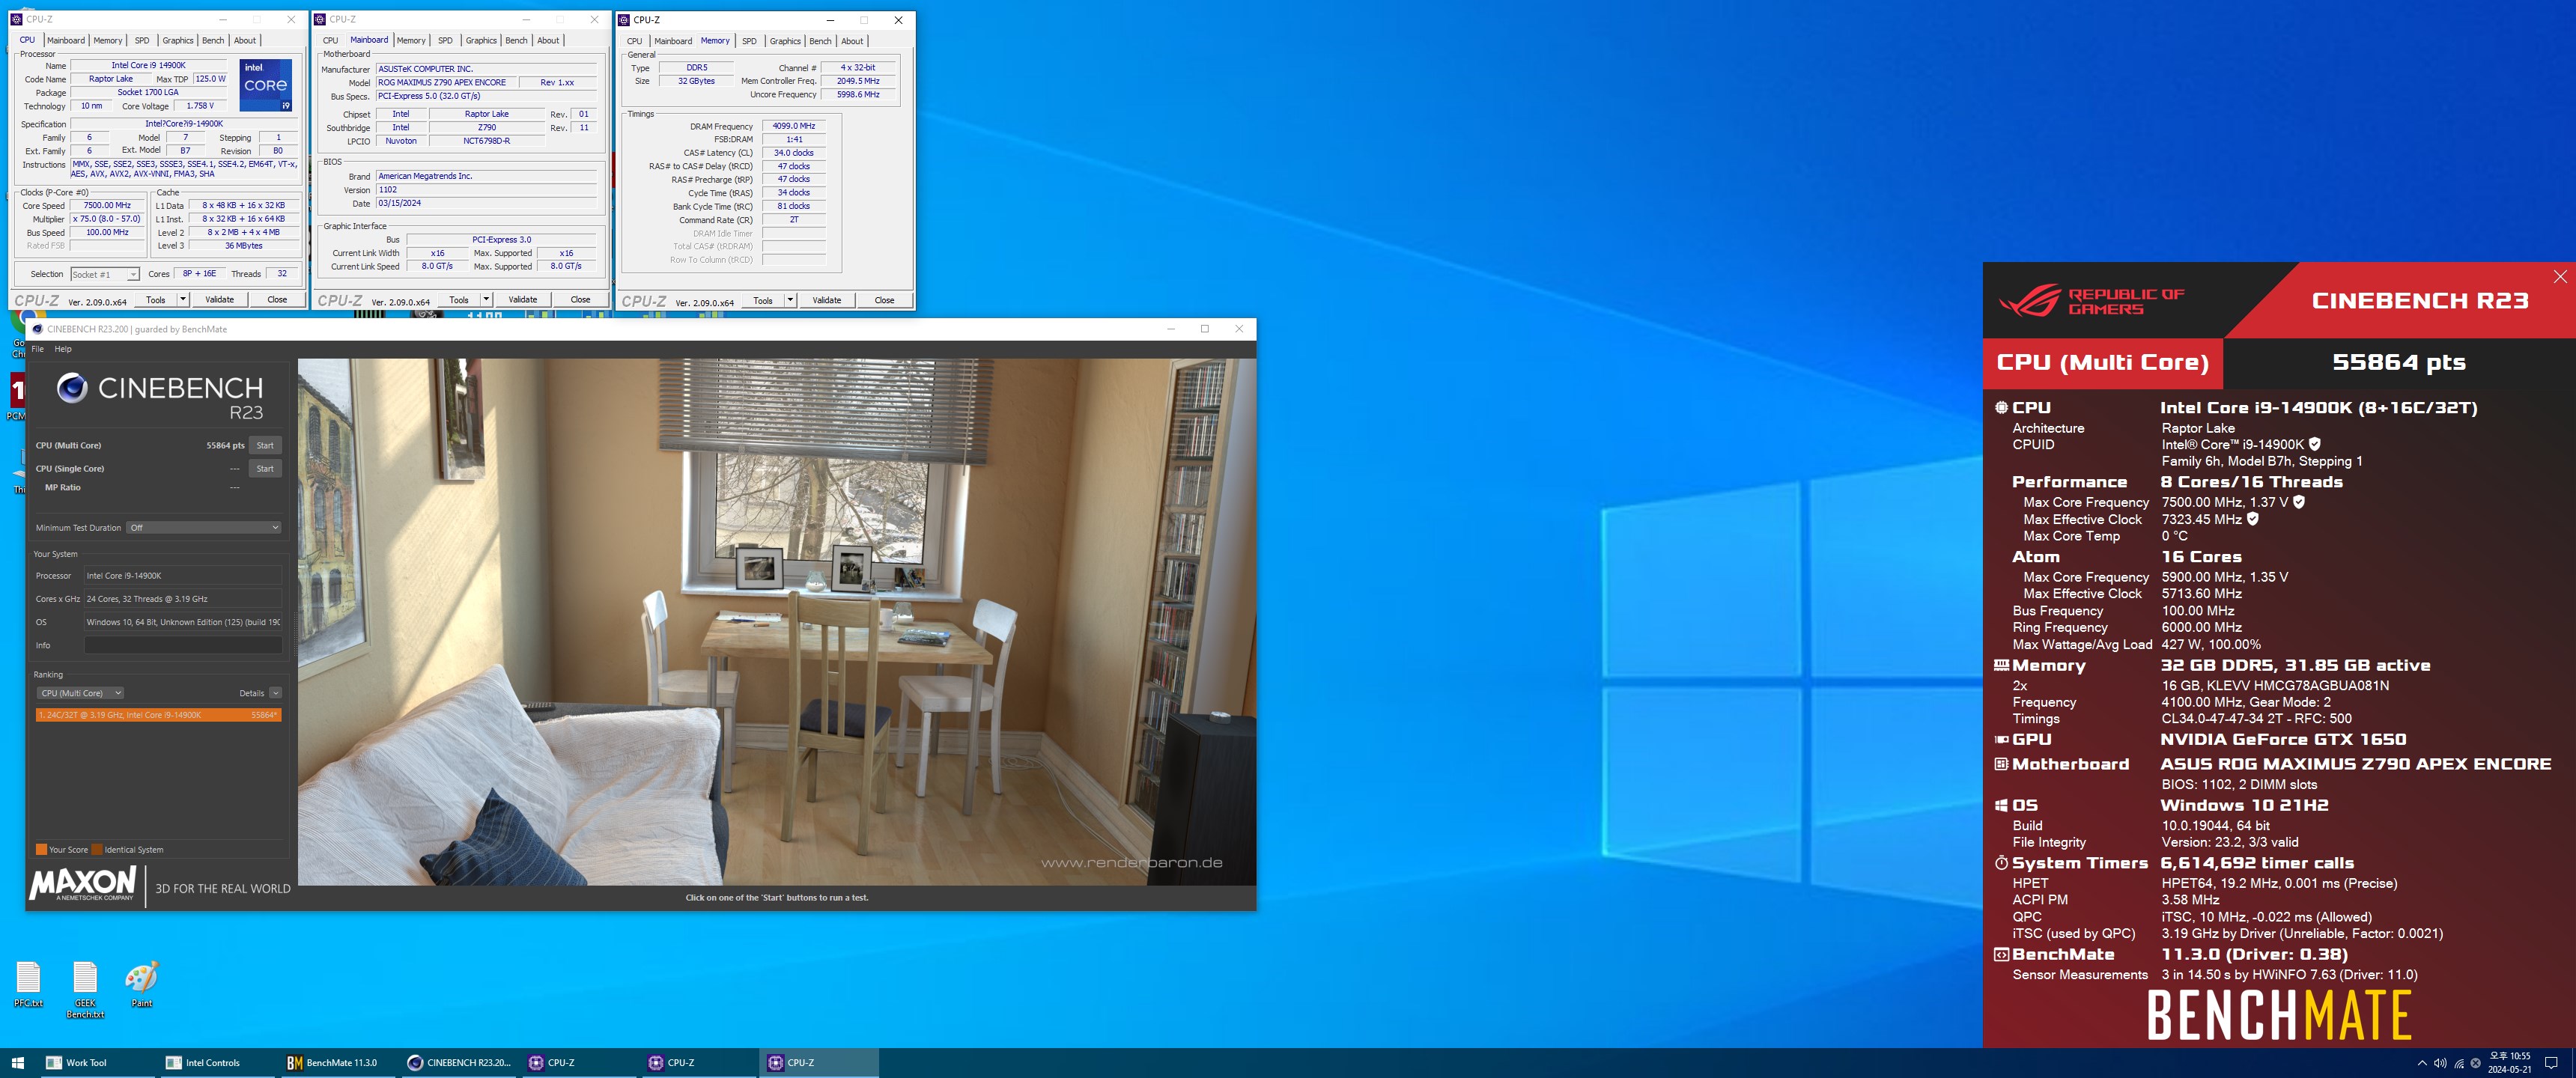
Task: Click DRAM Frequency value 4099.0 MHz
Action: (x=794, y=126)
